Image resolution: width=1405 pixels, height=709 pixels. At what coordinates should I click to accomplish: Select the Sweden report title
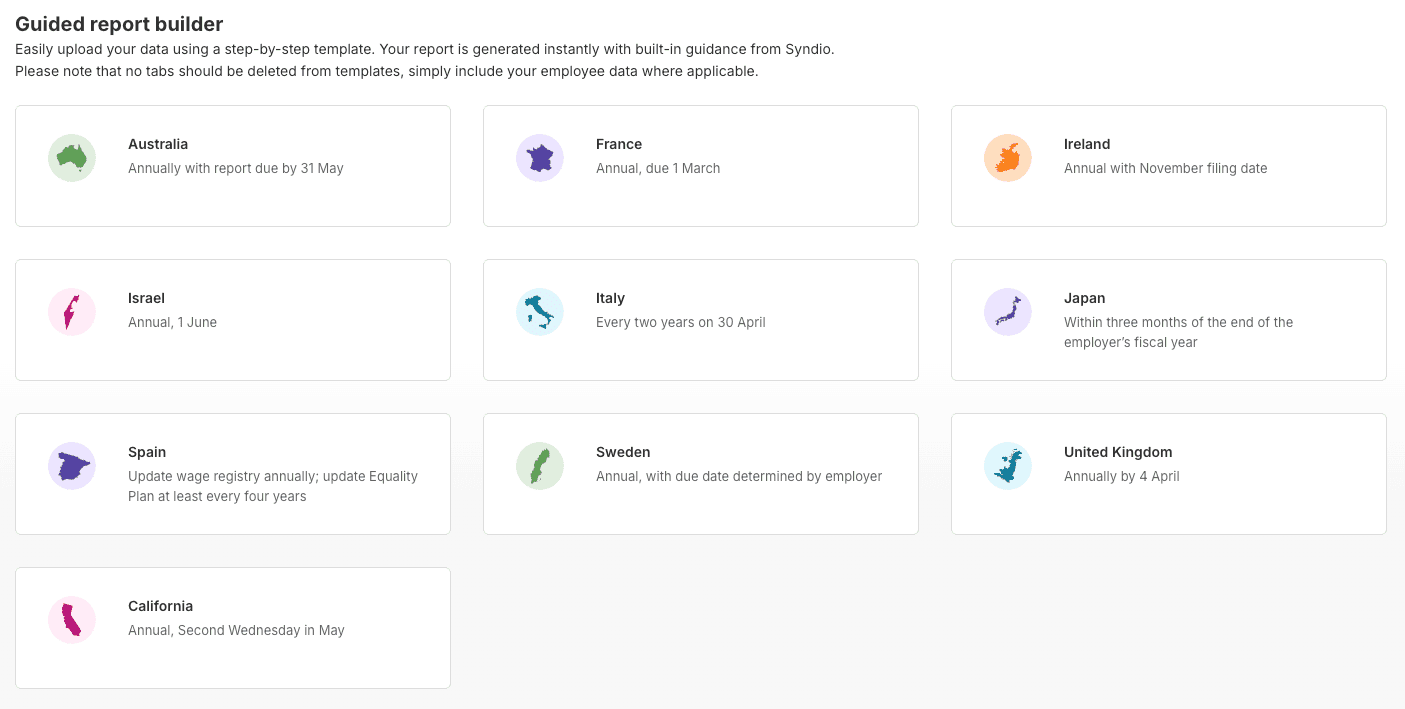tap(623, 452)
